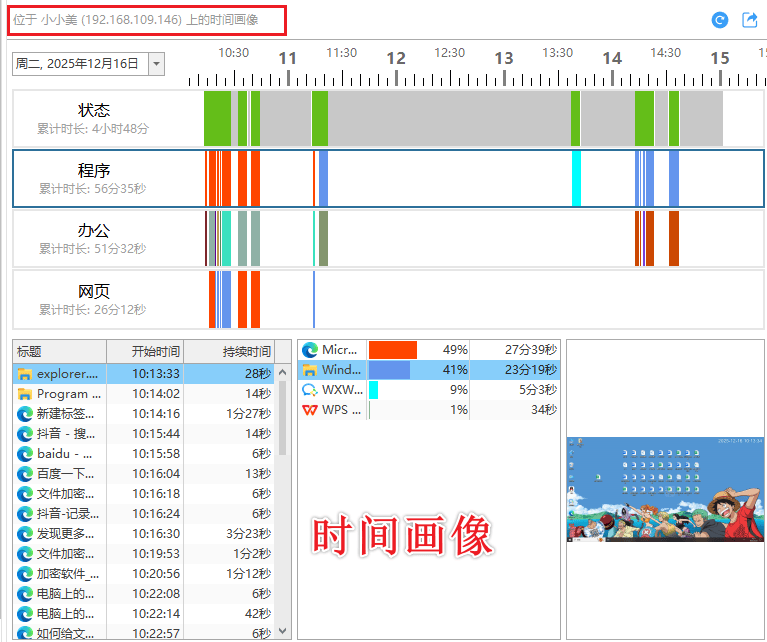Click the folder icon beside the Program entry
The width and height of the screenshot is (767, 642).
(24, 394)
